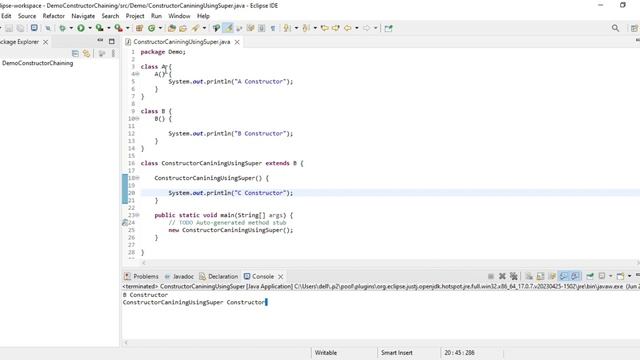Open Forward navigation history dropdown arrow
The image size is (640, 360).
376,28
